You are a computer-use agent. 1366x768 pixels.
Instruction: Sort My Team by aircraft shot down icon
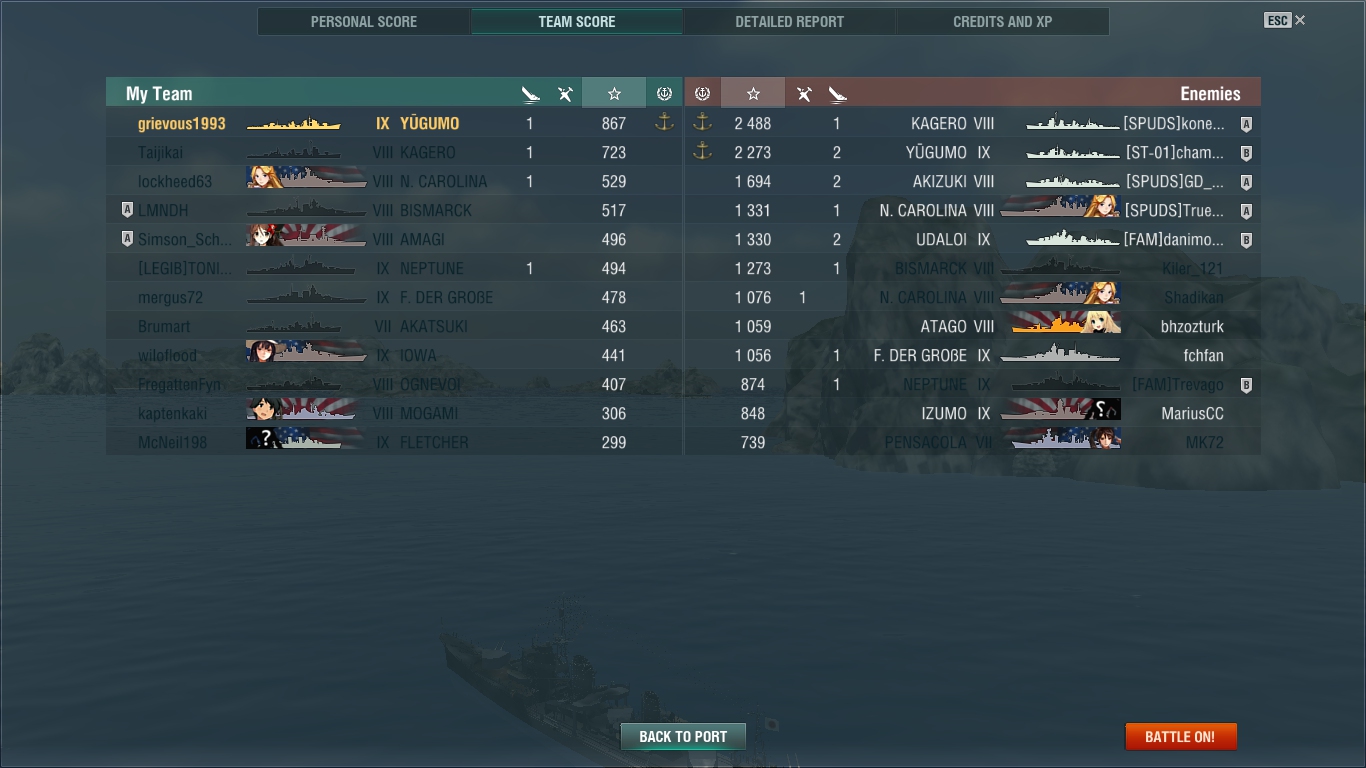pyautogui.click(x=566, y=94)
